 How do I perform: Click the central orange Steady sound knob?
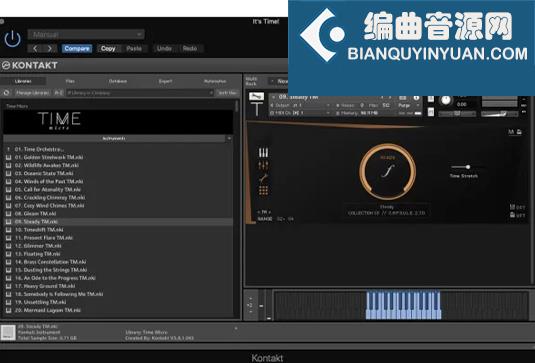coord(388,172)
